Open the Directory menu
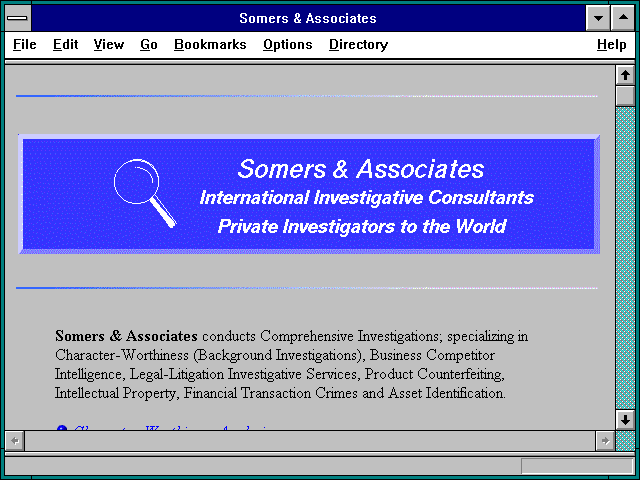 [358, 44]
